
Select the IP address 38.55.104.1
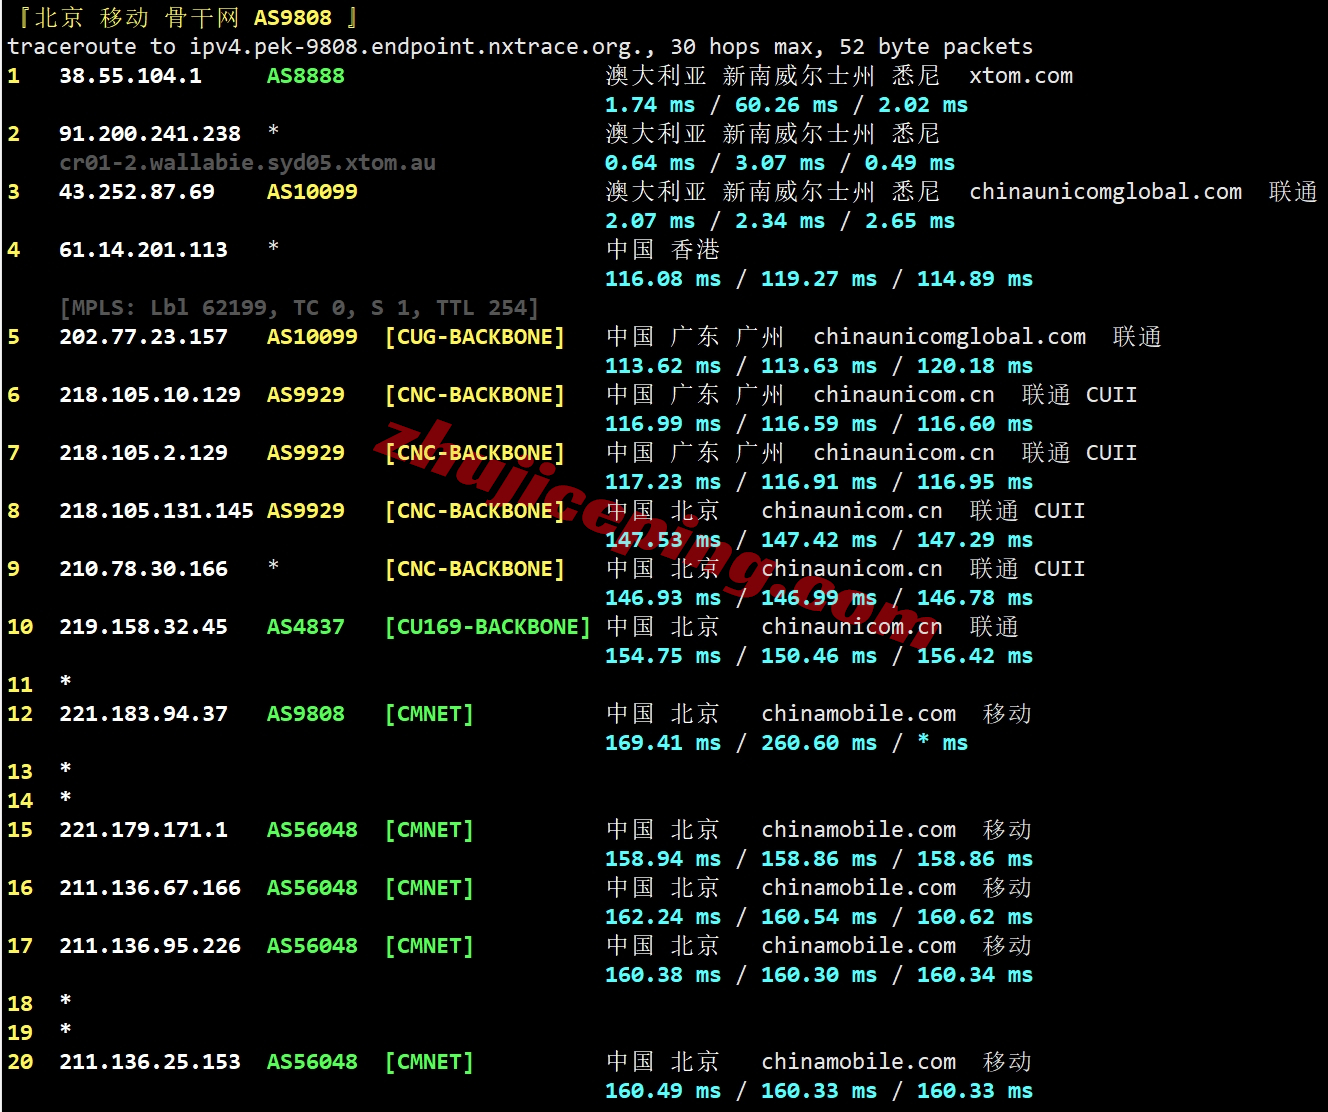[x=130, y=76]
